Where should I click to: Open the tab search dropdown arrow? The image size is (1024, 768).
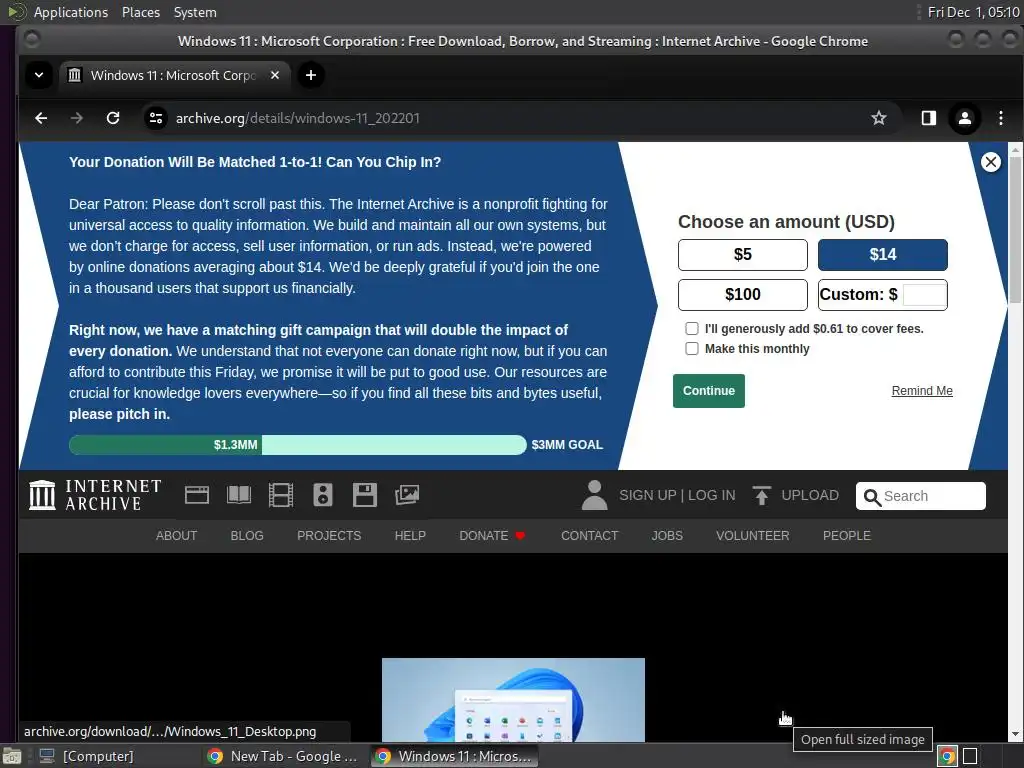coord(39,75)
